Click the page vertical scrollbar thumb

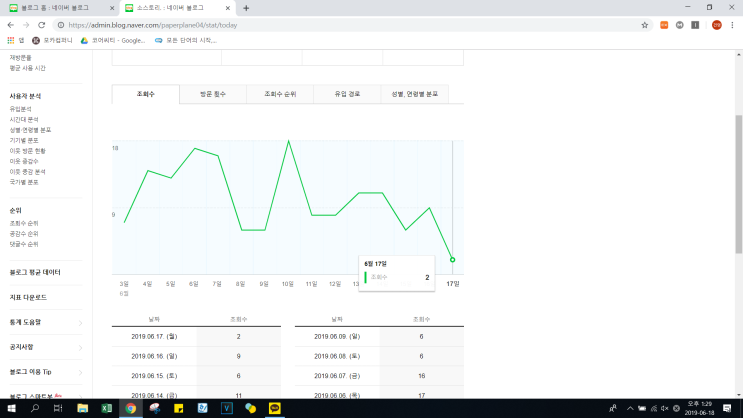click(739, 184)
